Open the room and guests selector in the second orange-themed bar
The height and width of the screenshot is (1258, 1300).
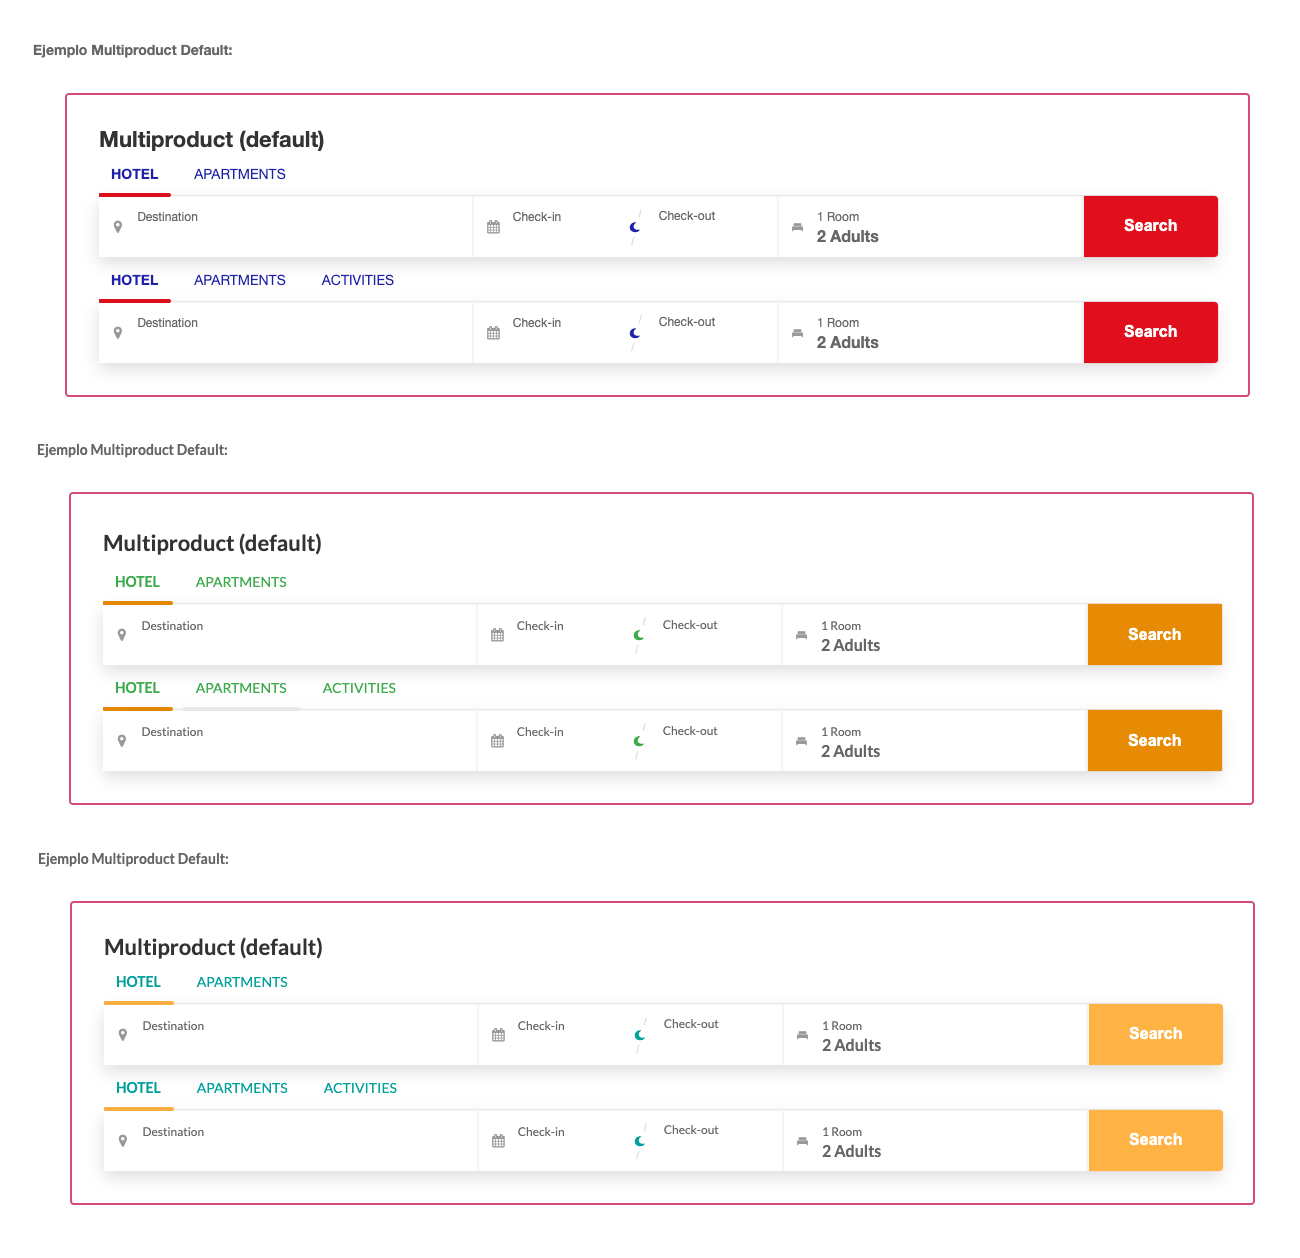[935, 741]
